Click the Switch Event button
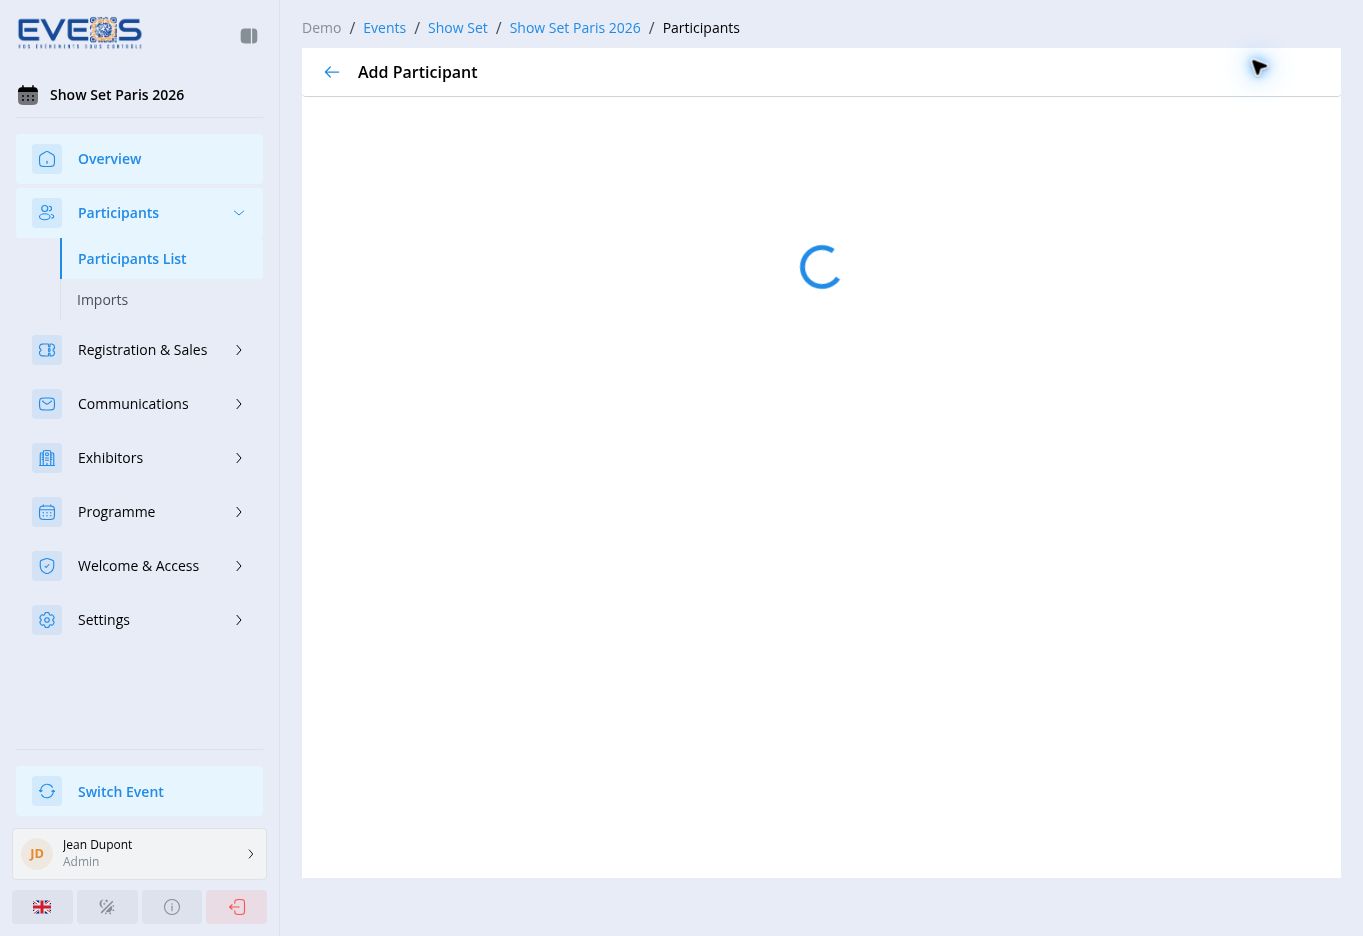This screenshot has height=936, width=1363. pos(139,792)
